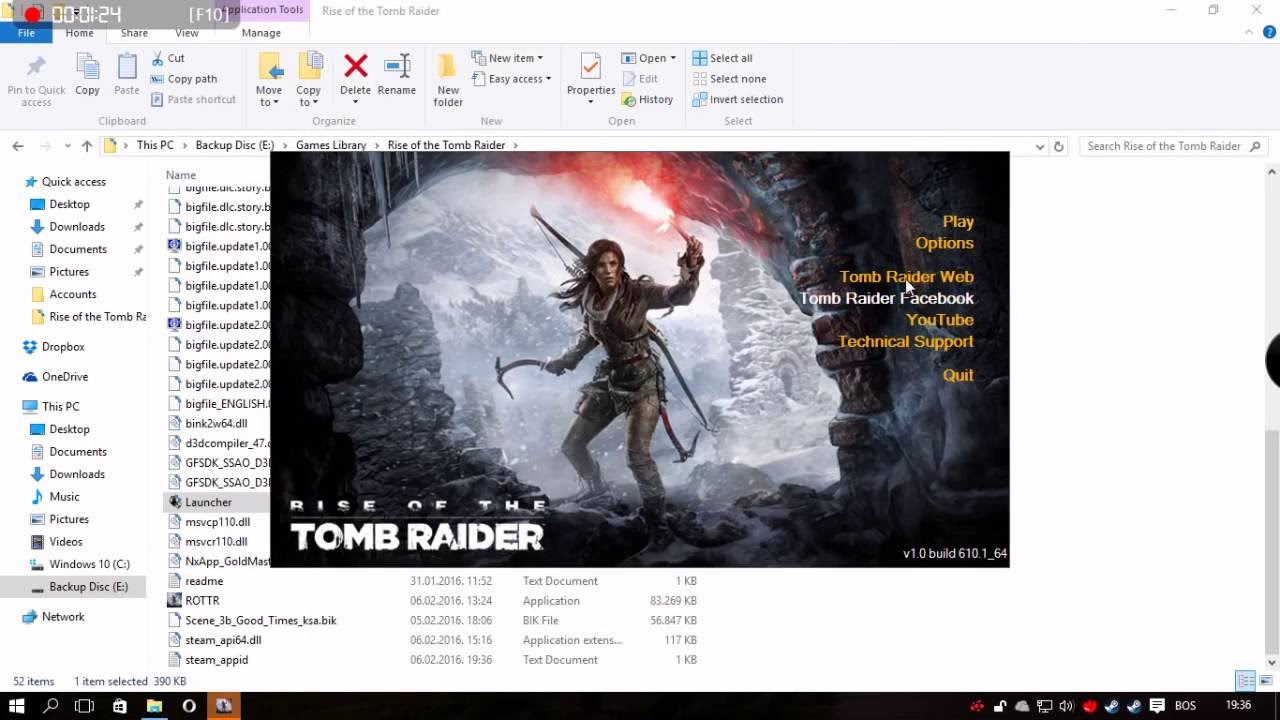
Task: Open the File tab
Action: [x=26, y=33]
